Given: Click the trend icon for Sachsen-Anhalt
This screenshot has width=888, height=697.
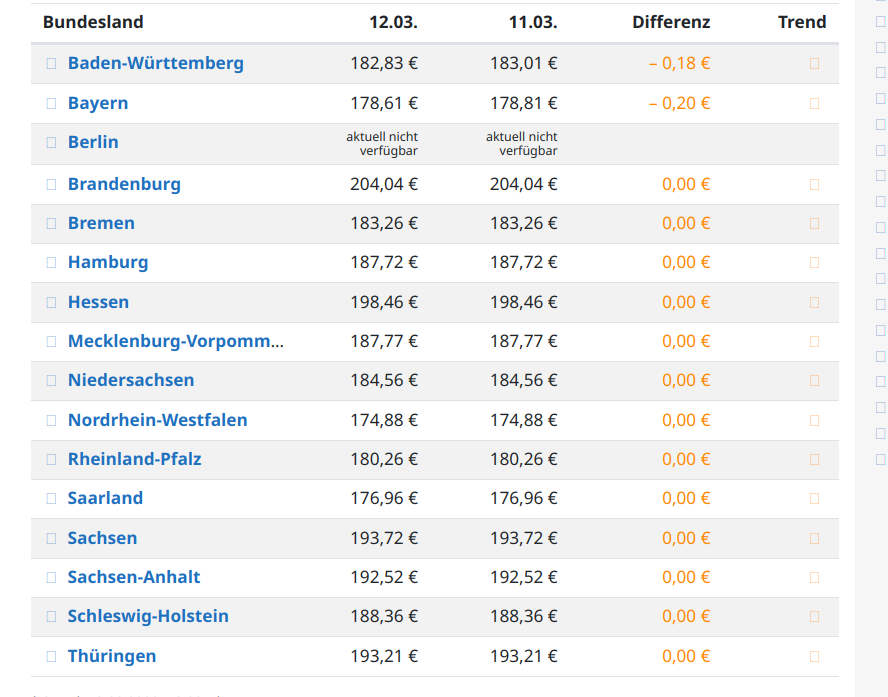Looking at the screenshot, I should [814, 578].
